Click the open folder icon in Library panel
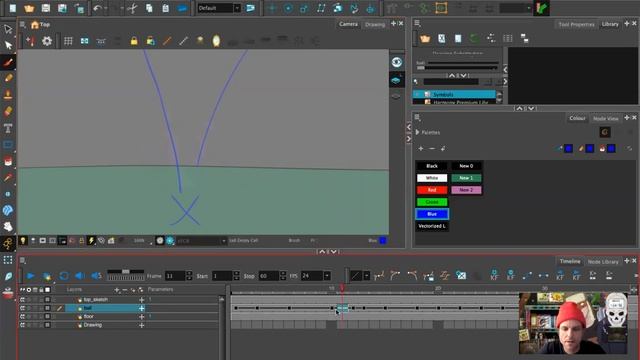640x360 pixels. (425, 38)
